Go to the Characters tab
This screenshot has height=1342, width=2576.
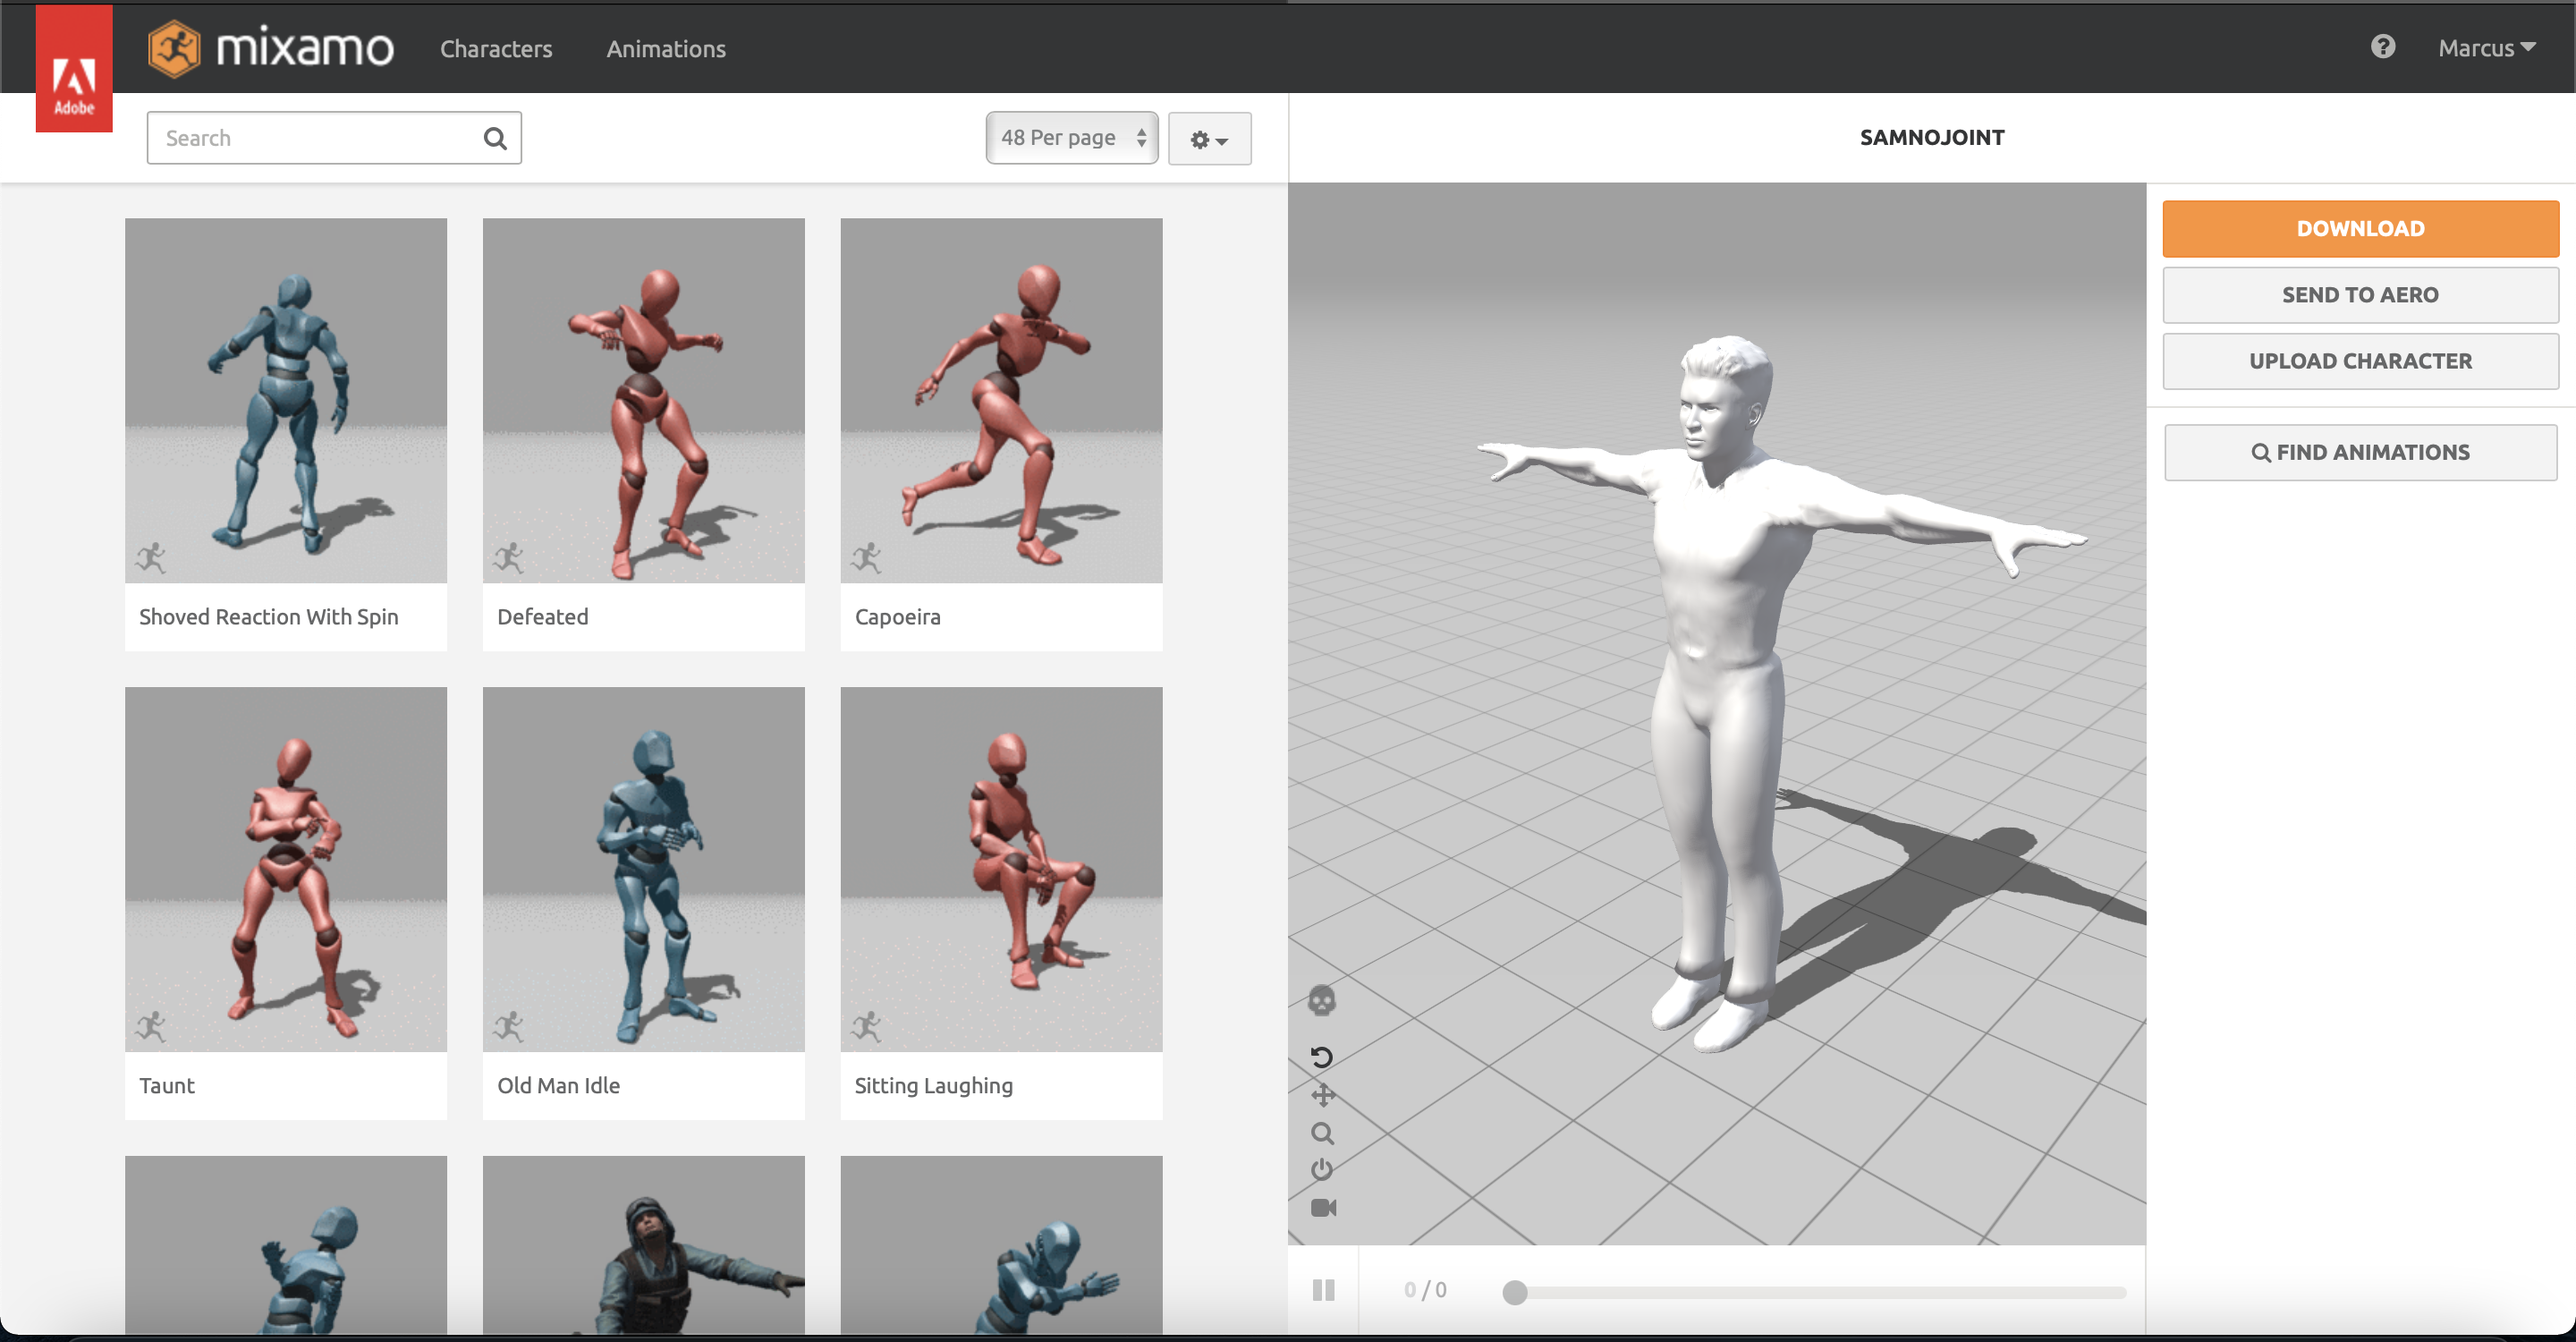[x=496, y=48]
